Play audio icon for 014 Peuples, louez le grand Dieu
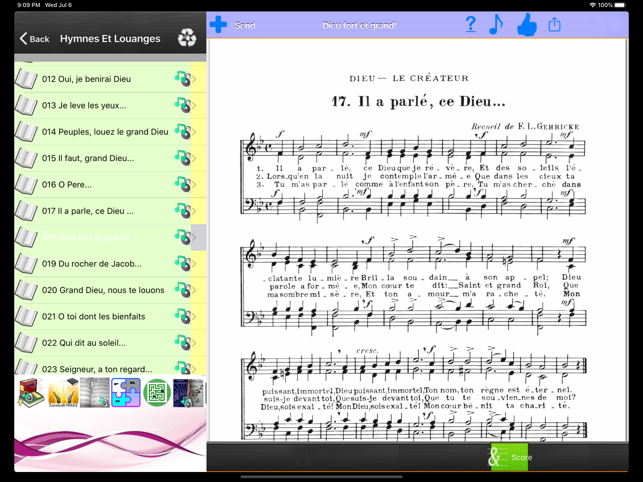643x482 pixels. pyautogui.click(x=182, y=132)
